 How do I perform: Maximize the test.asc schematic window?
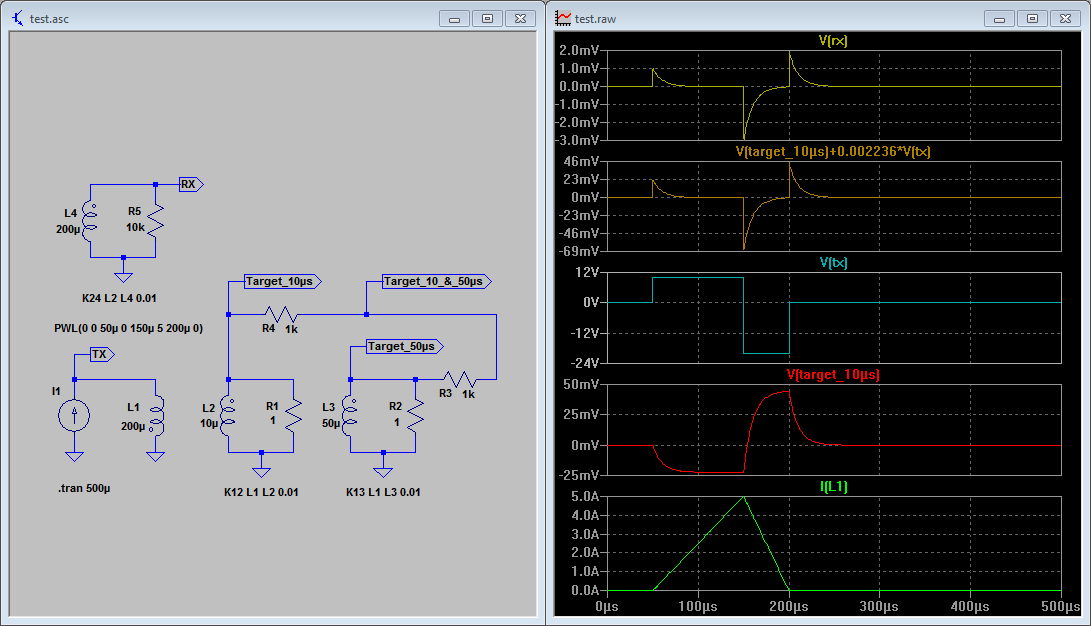point(487,18)
